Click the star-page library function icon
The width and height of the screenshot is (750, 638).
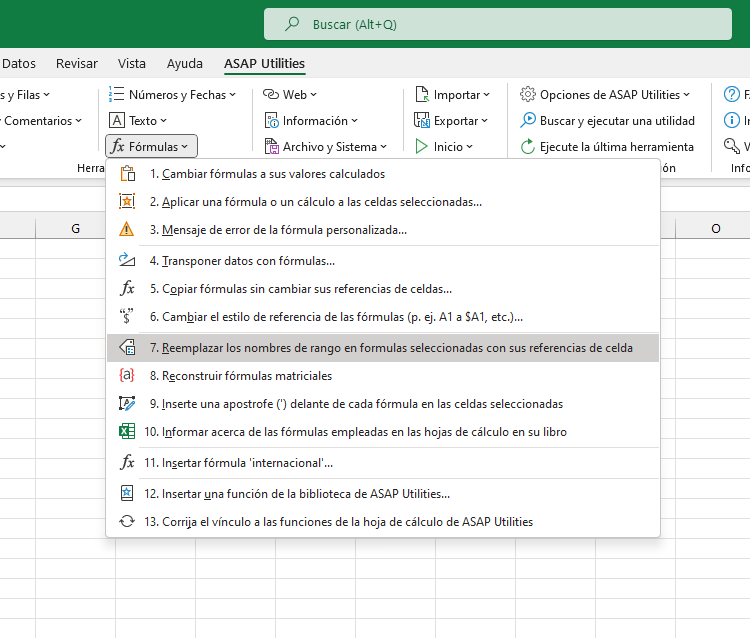click(127, 493)
